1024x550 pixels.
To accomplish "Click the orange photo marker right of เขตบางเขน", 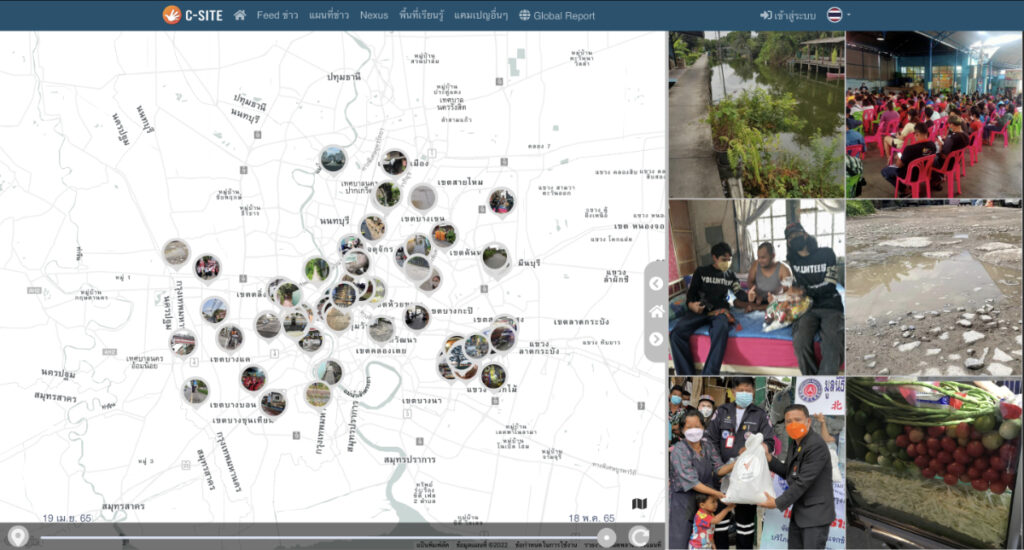I will pyautogui.click(x=443, y=235).
